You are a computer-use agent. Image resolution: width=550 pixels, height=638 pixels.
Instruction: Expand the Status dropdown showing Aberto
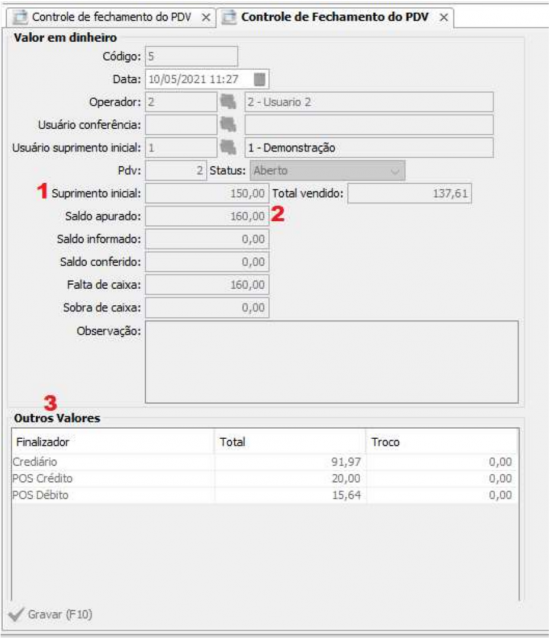pos(327,170)
